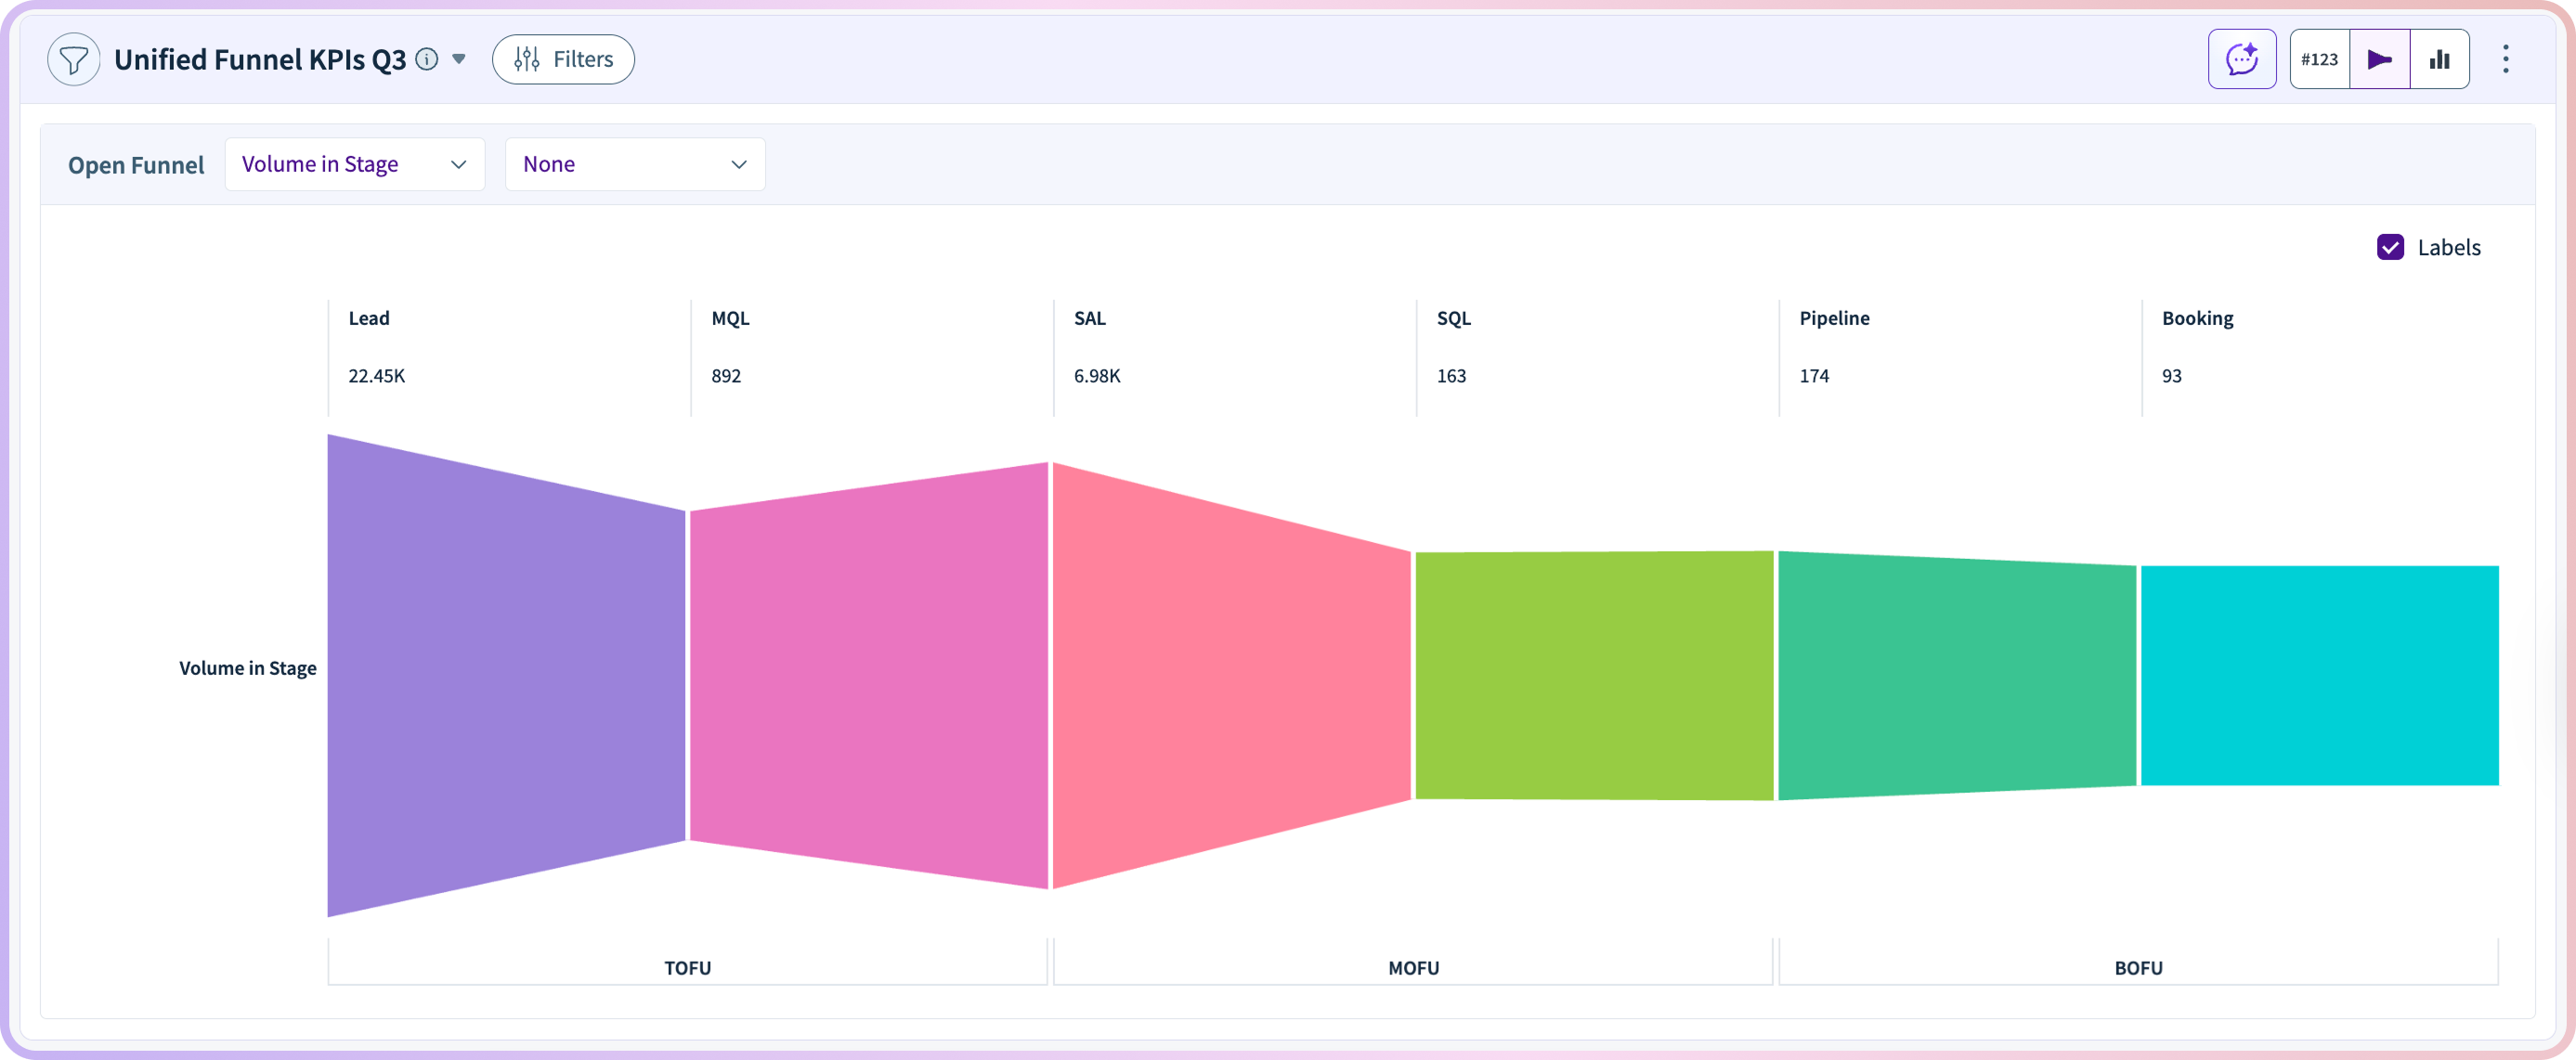Click the info icon next to title
This screenshot has height=1060, width=2576.
[x=427, y=59]
